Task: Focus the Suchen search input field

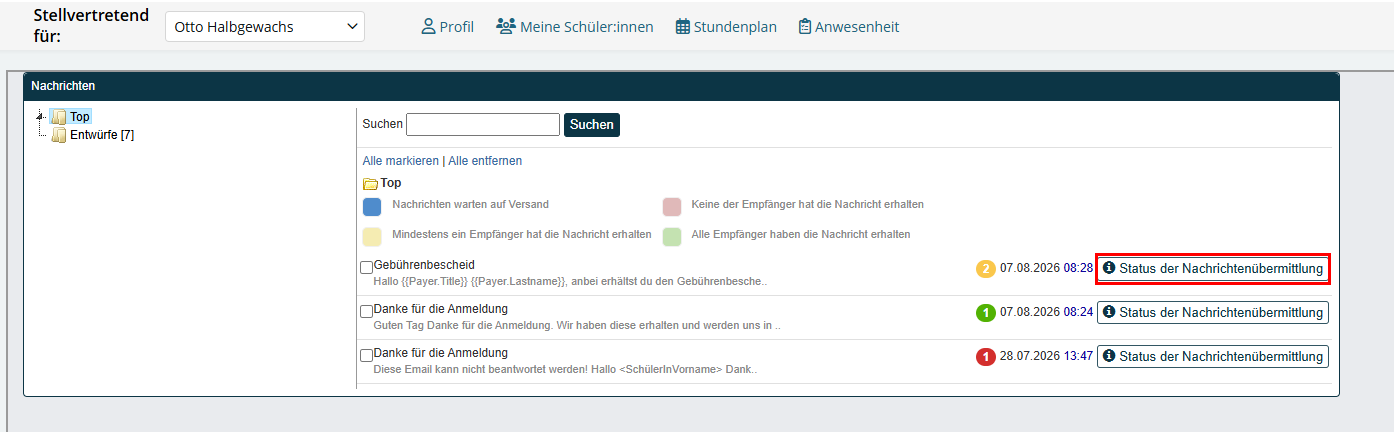Action: point(483,124)
